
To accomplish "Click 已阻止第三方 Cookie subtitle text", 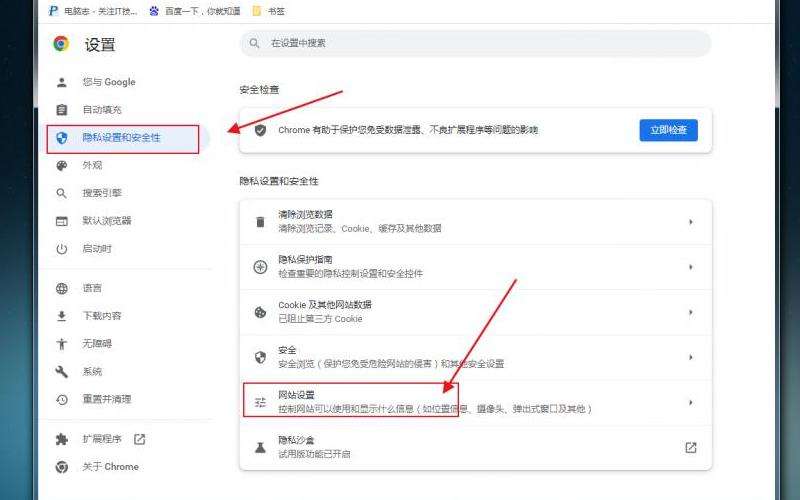I will (320, 319).
